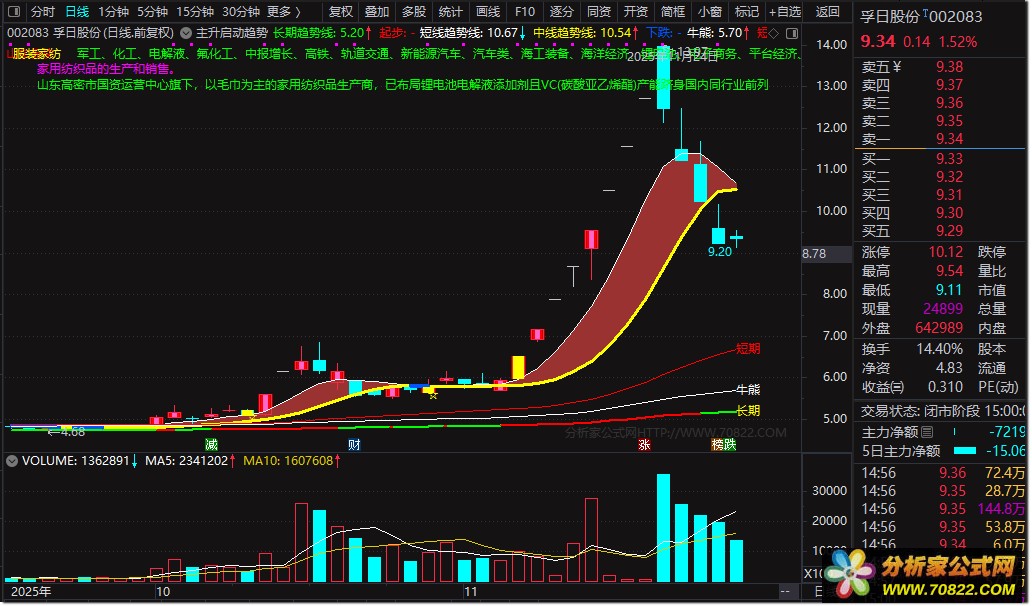Image resolution: width=1032 pixels, height=606 pixels.
Task: Click the tallest cyan volume bar
Action: pyautogui.click(x=663, y=528)
